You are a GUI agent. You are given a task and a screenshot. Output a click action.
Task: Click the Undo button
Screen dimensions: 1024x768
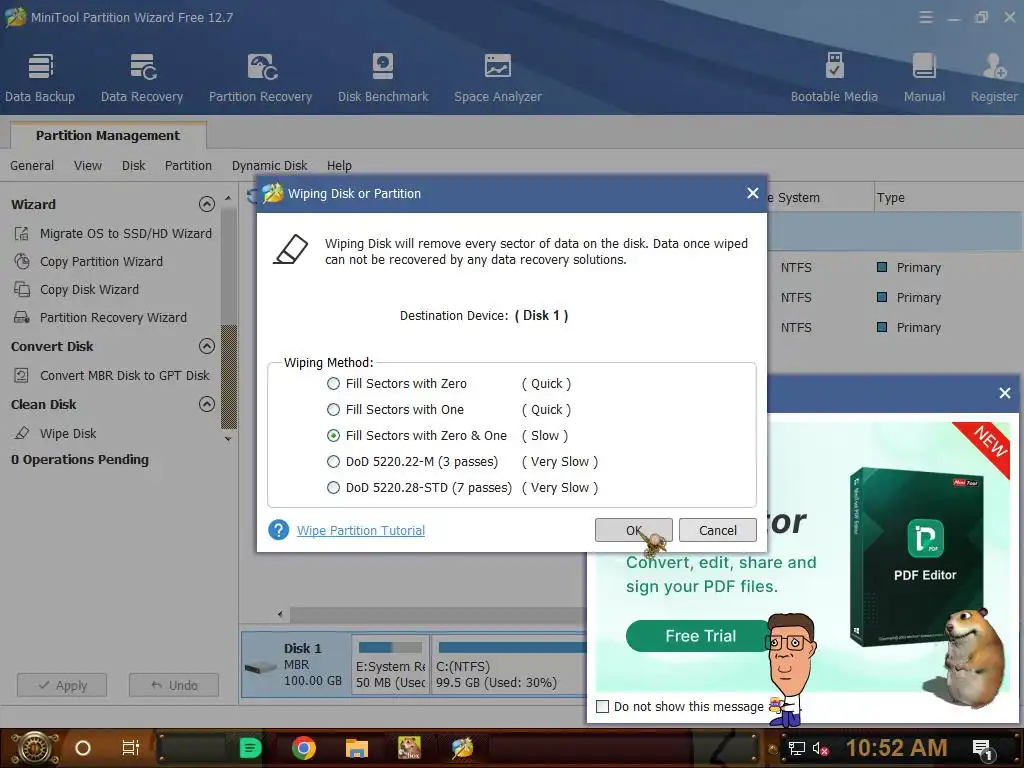[174, 685]
